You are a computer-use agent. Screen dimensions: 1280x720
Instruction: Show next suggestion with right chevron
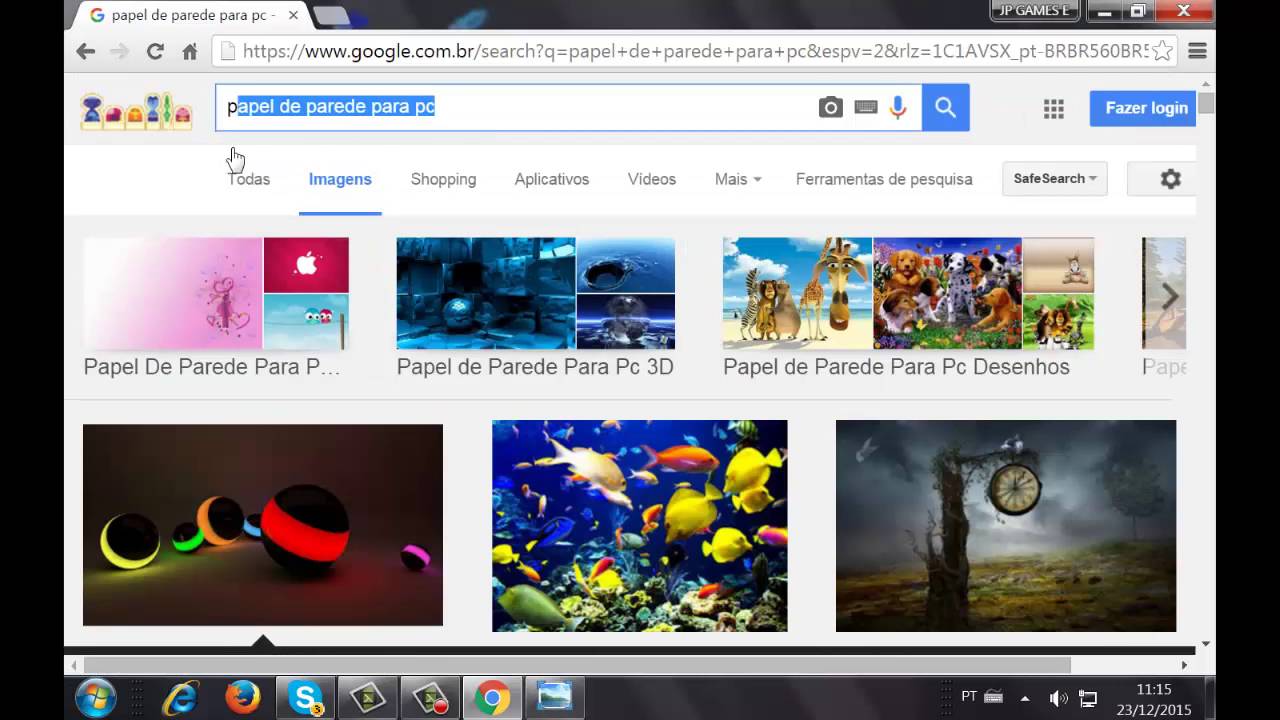click(x=1170, y=296)
